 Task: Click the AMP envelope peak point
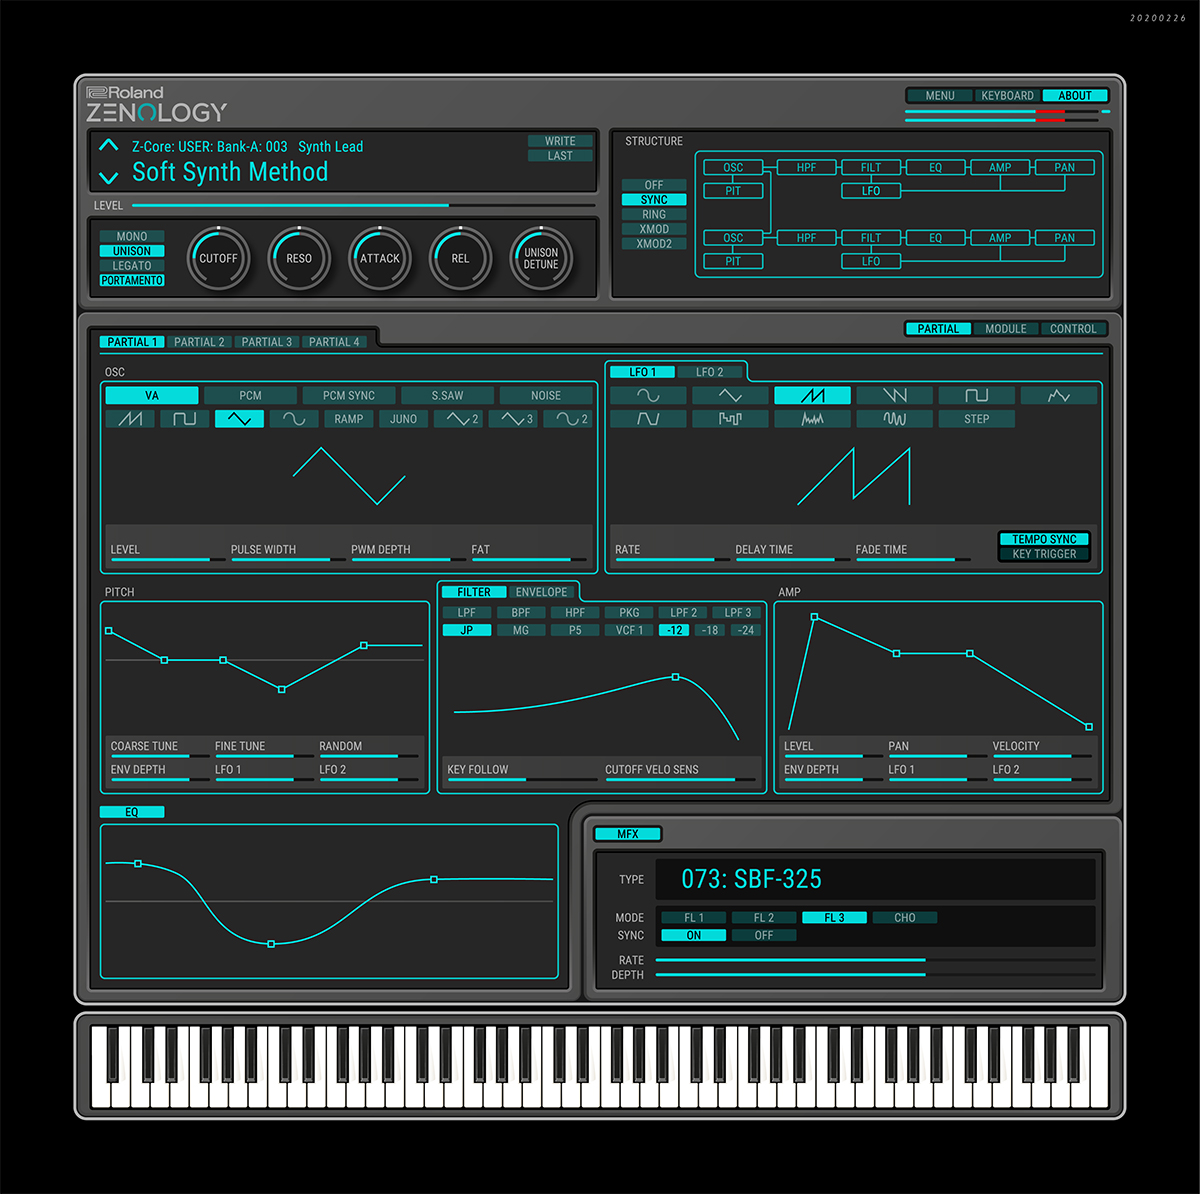click(814, 617)
